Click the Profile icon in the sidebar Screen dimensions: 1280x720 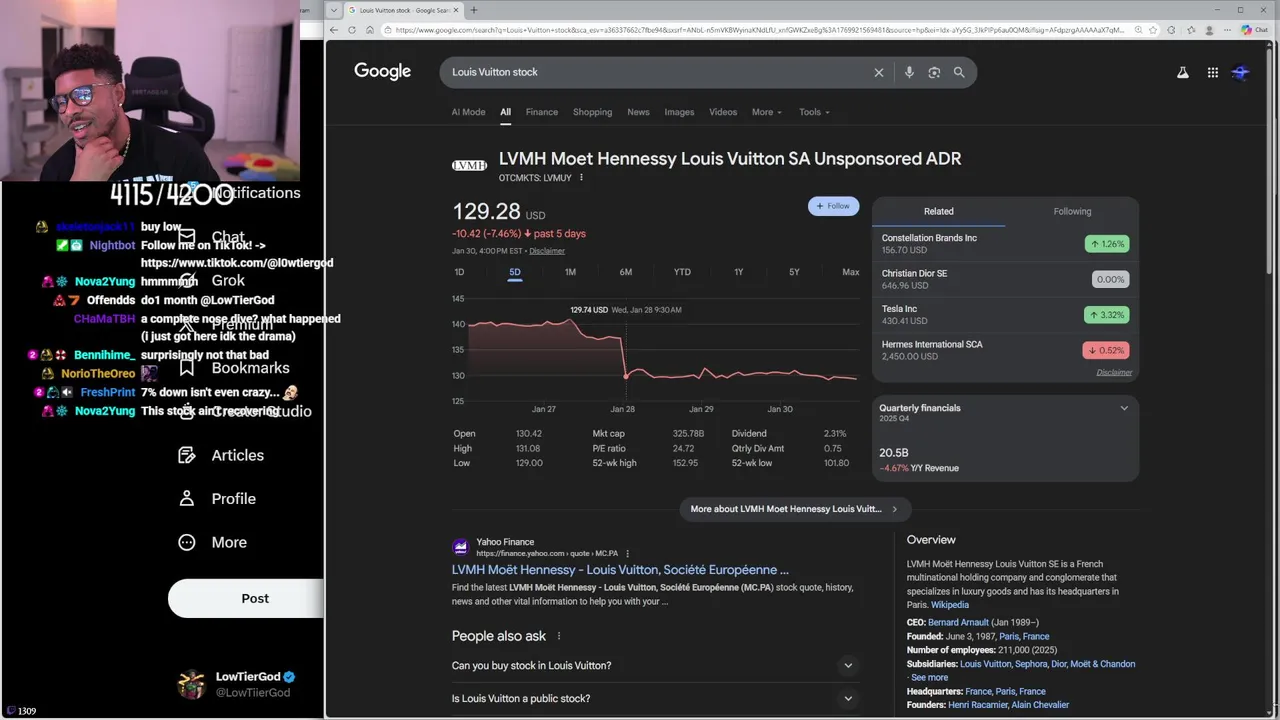187,498
